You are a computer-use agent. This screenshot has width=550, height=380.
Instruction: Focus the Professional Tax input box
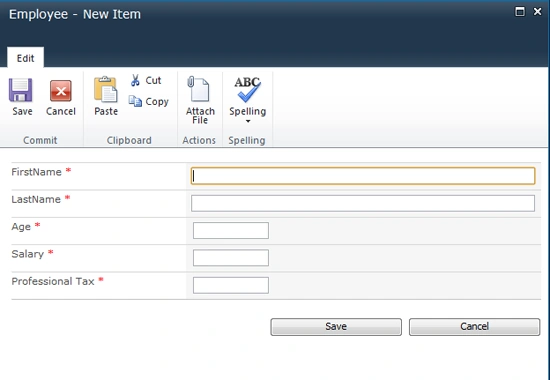click(x=231, y=285)
